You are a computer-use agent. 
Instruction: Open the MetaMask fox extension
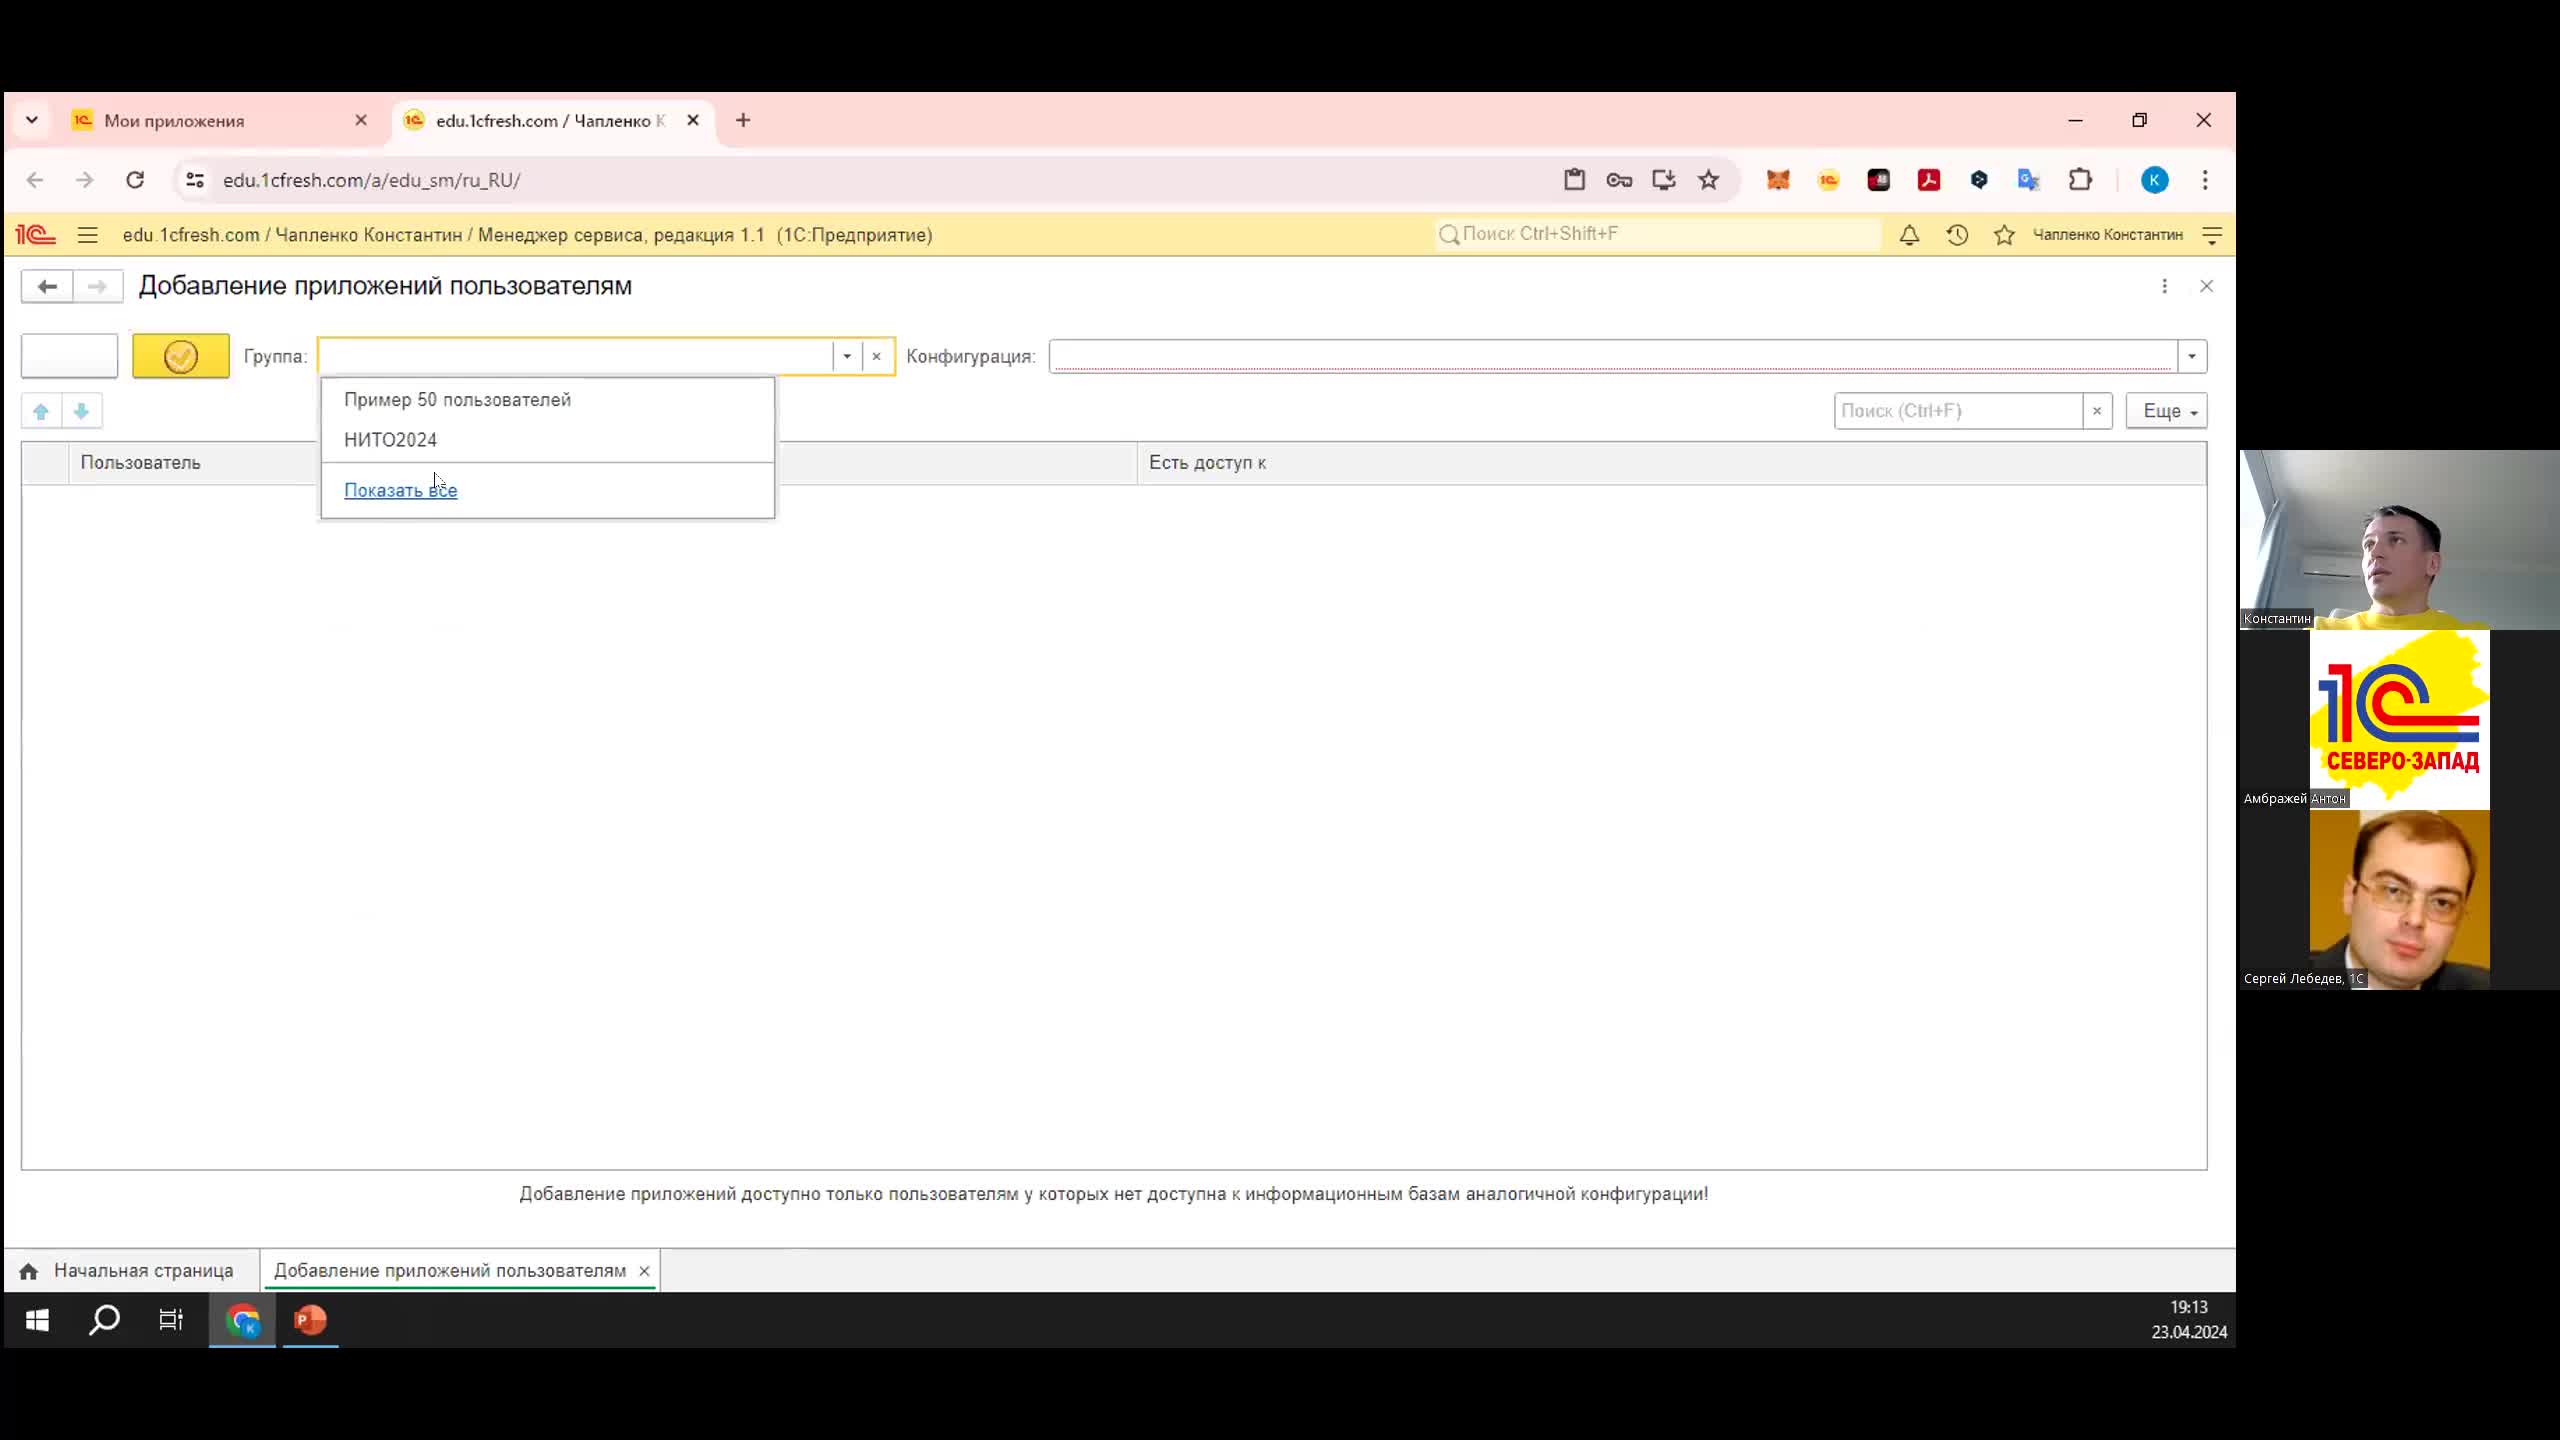[1778, 180]
